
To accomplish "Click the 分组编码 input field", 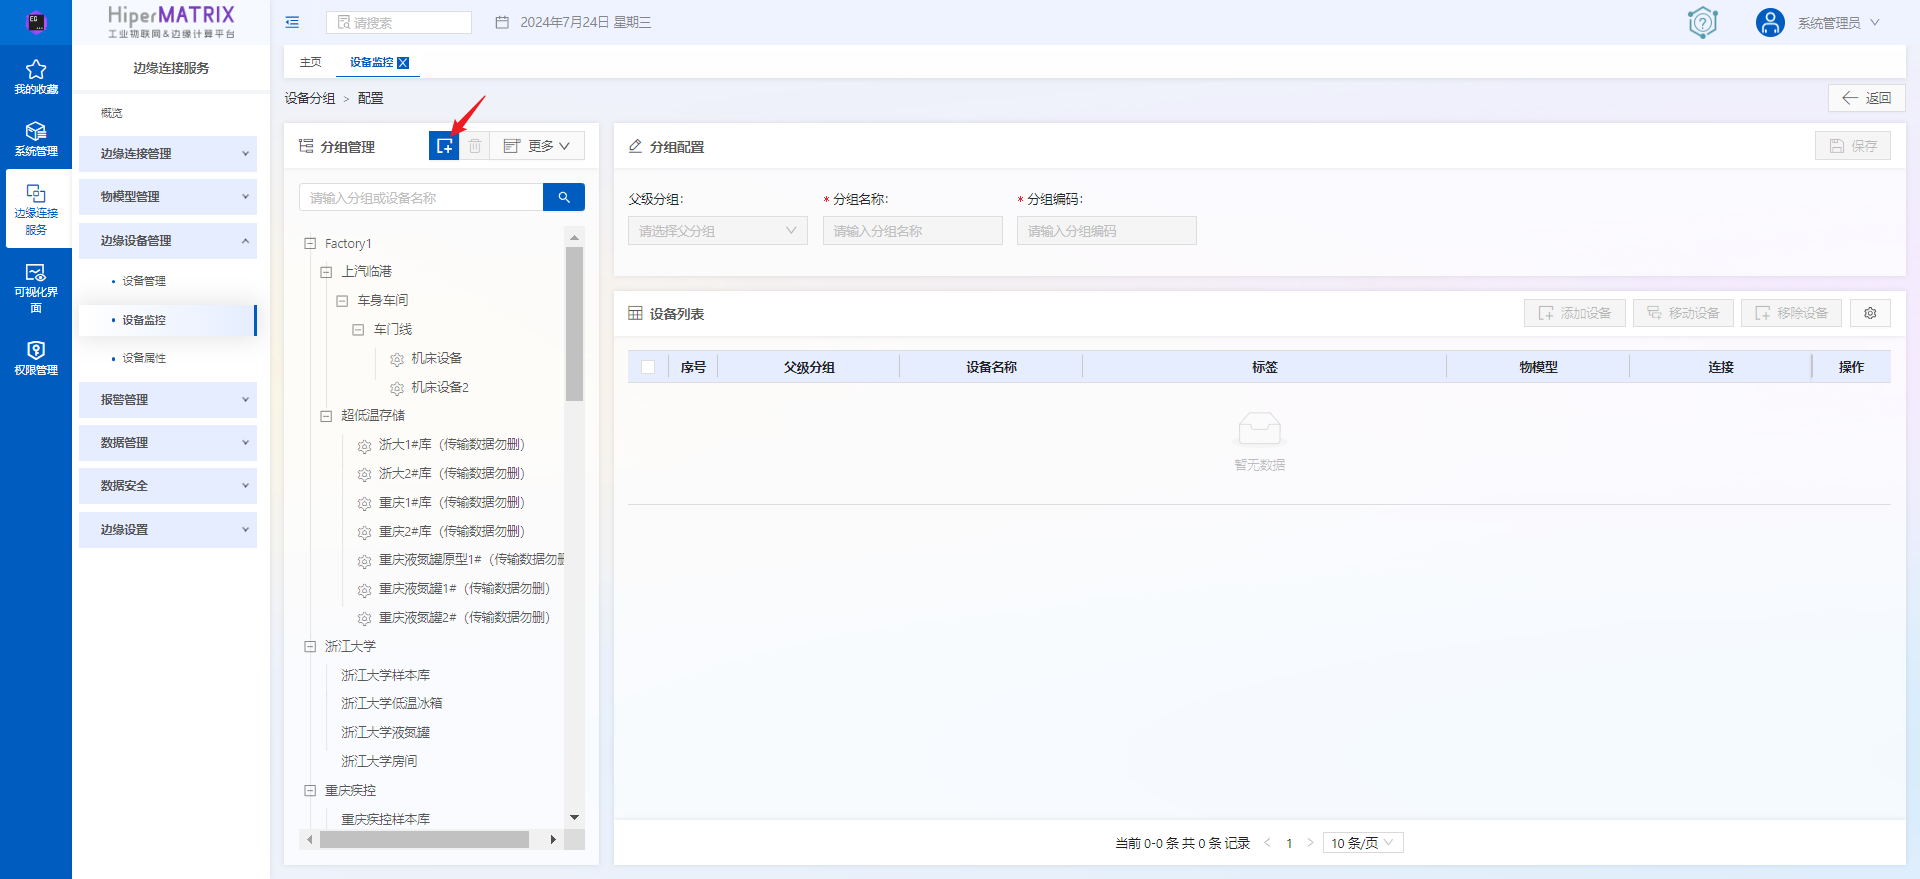I will click(x=1106, y=231).
